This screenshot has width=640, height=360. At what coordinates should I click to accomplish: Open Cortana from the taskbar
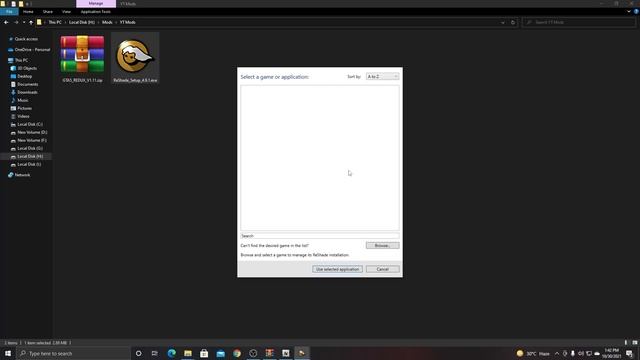point(138,353)
